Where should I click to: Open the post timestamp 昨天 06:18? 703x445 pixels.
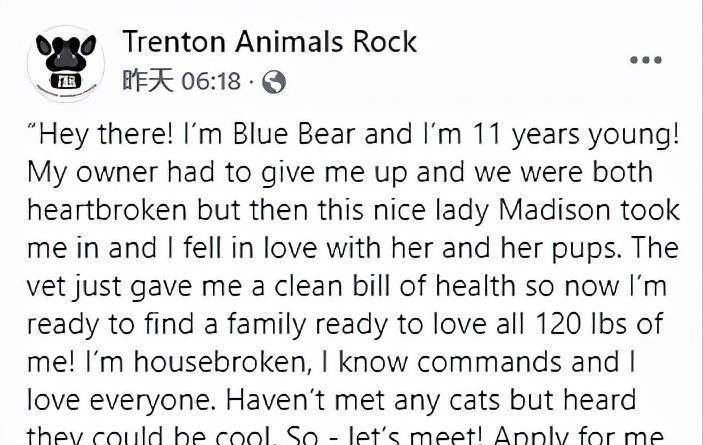(182, 81)
